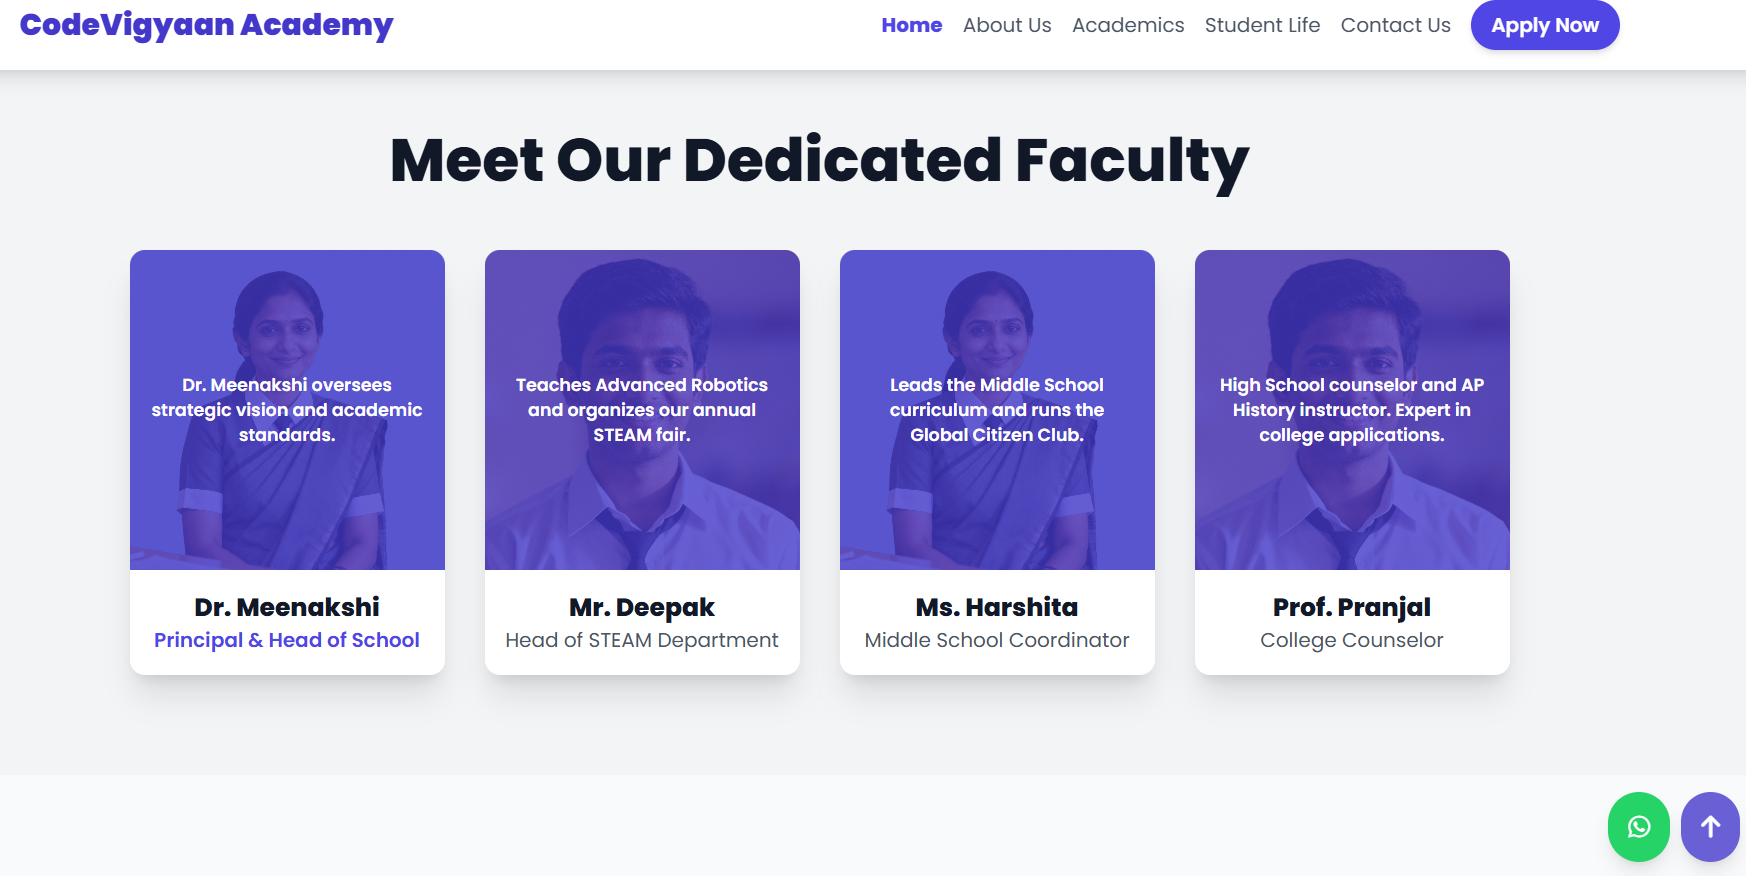The height and width of the screenshot is (876, 1746).
Task: Open WhatsApp chat via green icon
Action: (x=1638, y=827)
